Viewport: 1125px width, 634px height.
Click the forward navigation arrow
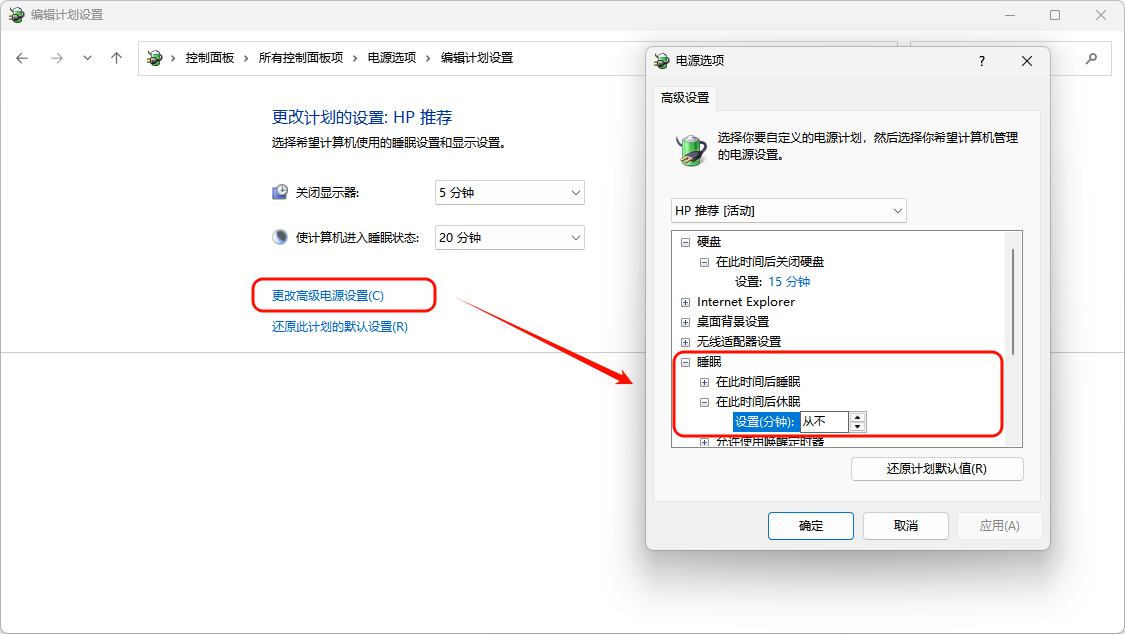57,58
